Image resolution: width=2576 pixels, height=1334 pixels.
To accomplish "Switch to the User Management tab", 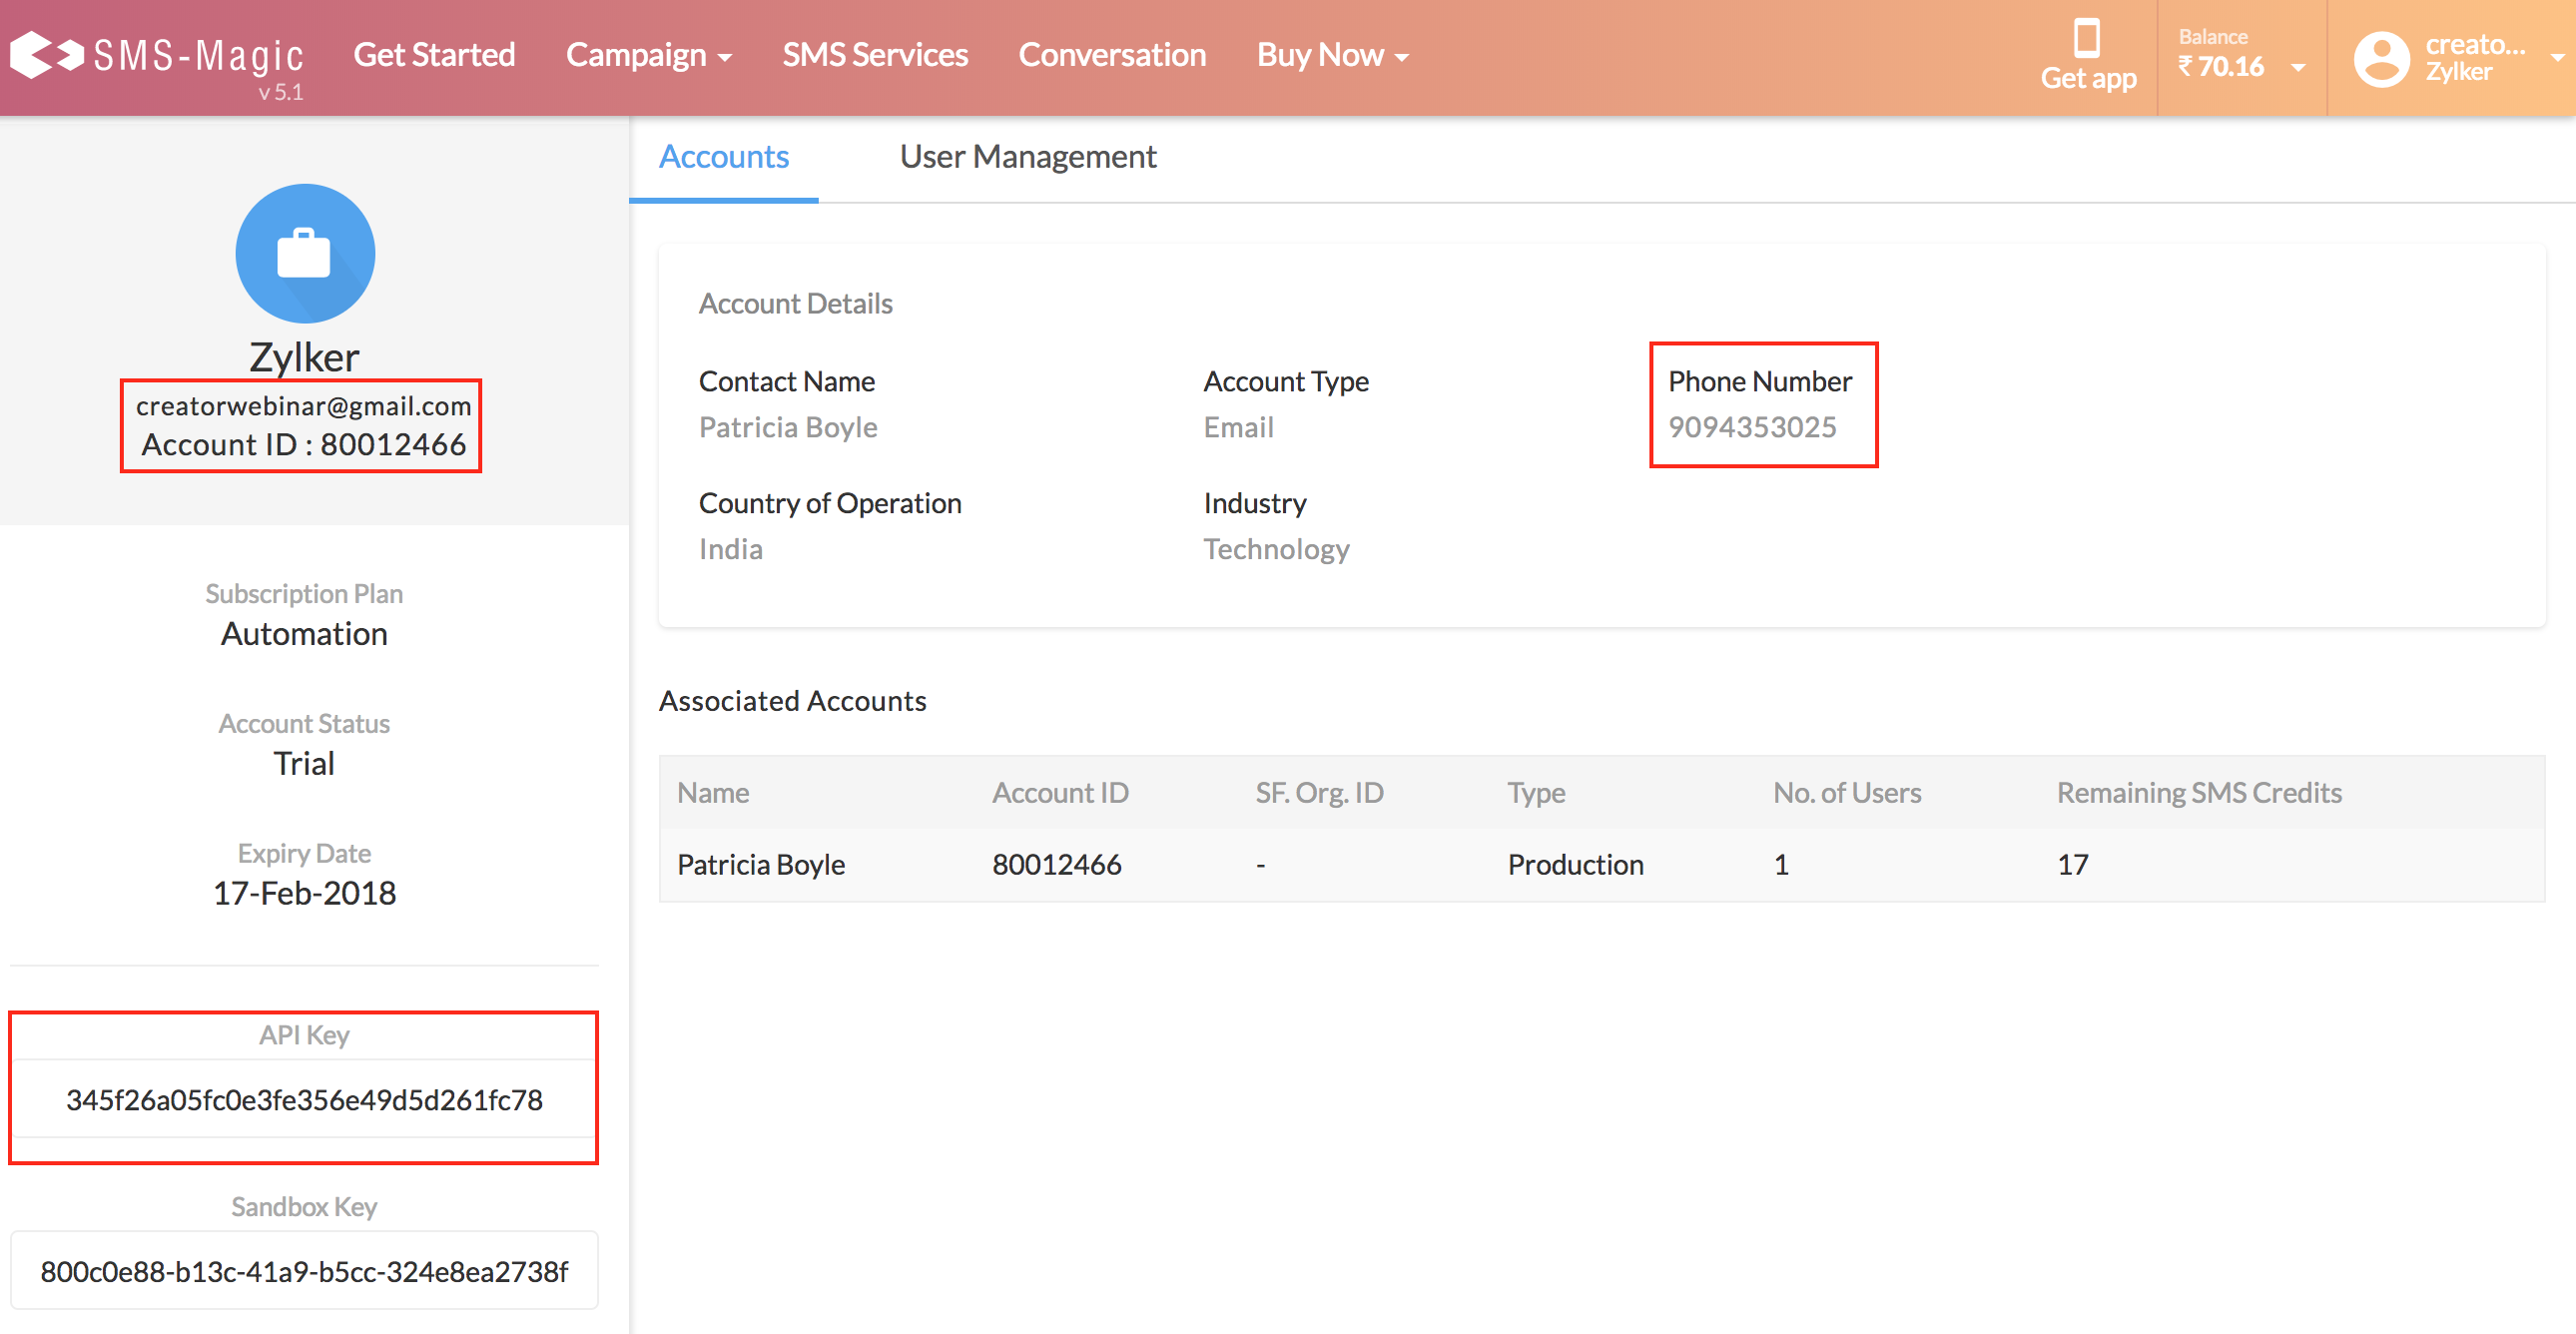I will 1027,157.
